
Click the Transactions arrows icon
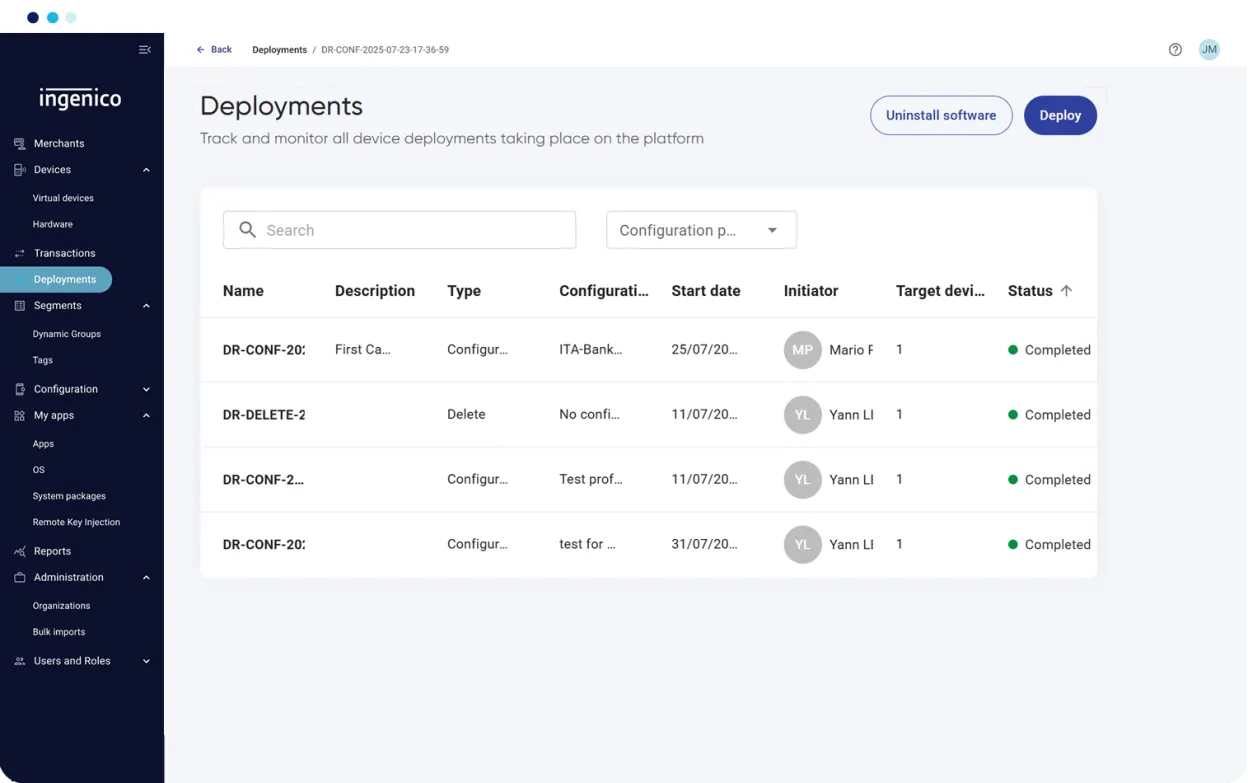(19, 254)
